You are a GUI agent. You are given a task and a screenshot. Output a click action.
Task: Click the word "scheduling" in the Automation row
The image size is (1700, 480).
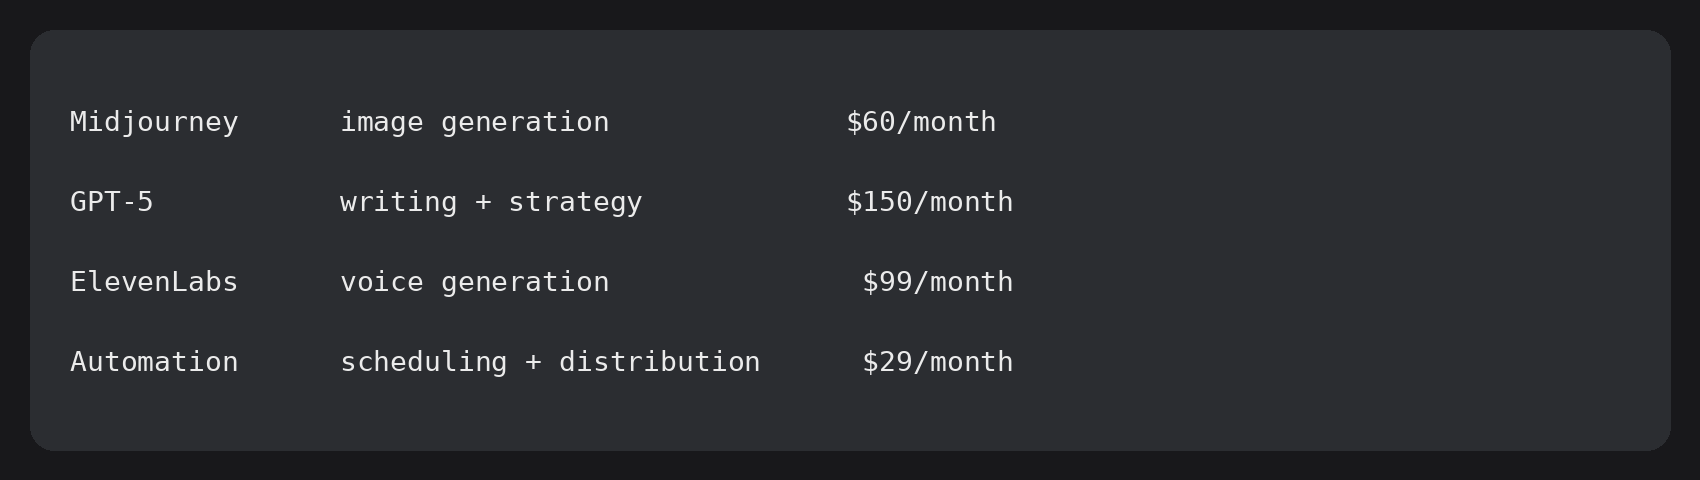coord(424,363)
